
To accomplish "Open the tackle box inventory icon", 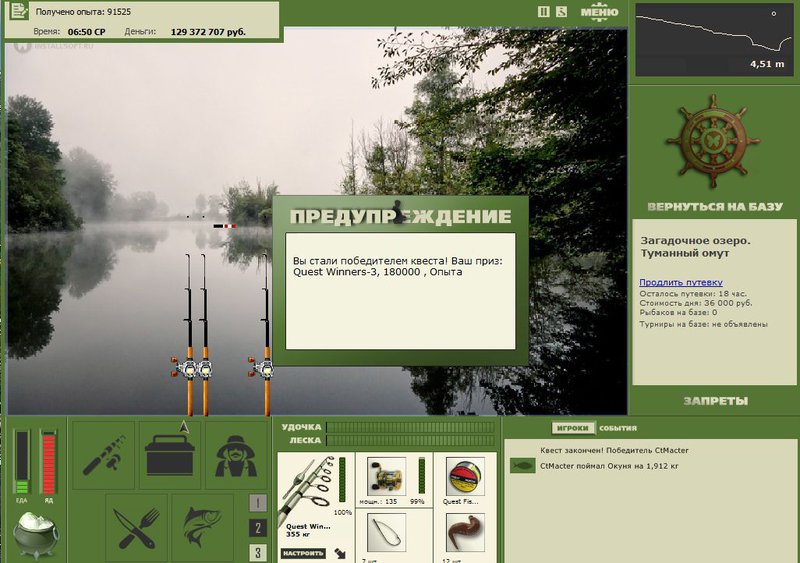I will click(x=170, y=455).
